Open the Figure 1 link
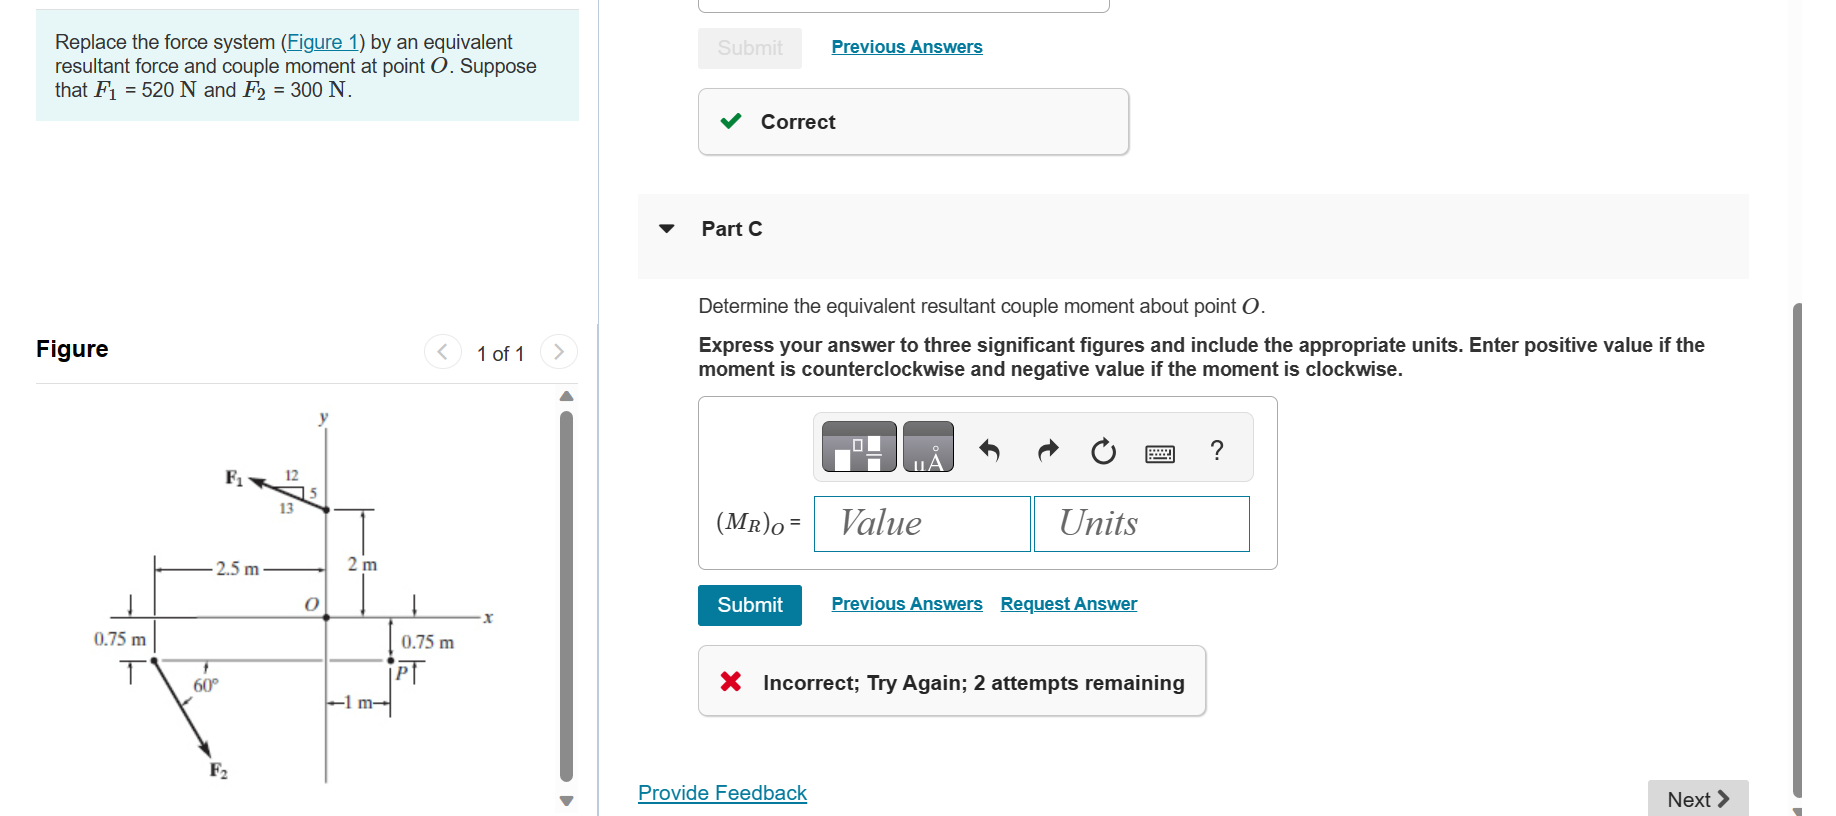The image size is (1836, 816). [322, 42]
